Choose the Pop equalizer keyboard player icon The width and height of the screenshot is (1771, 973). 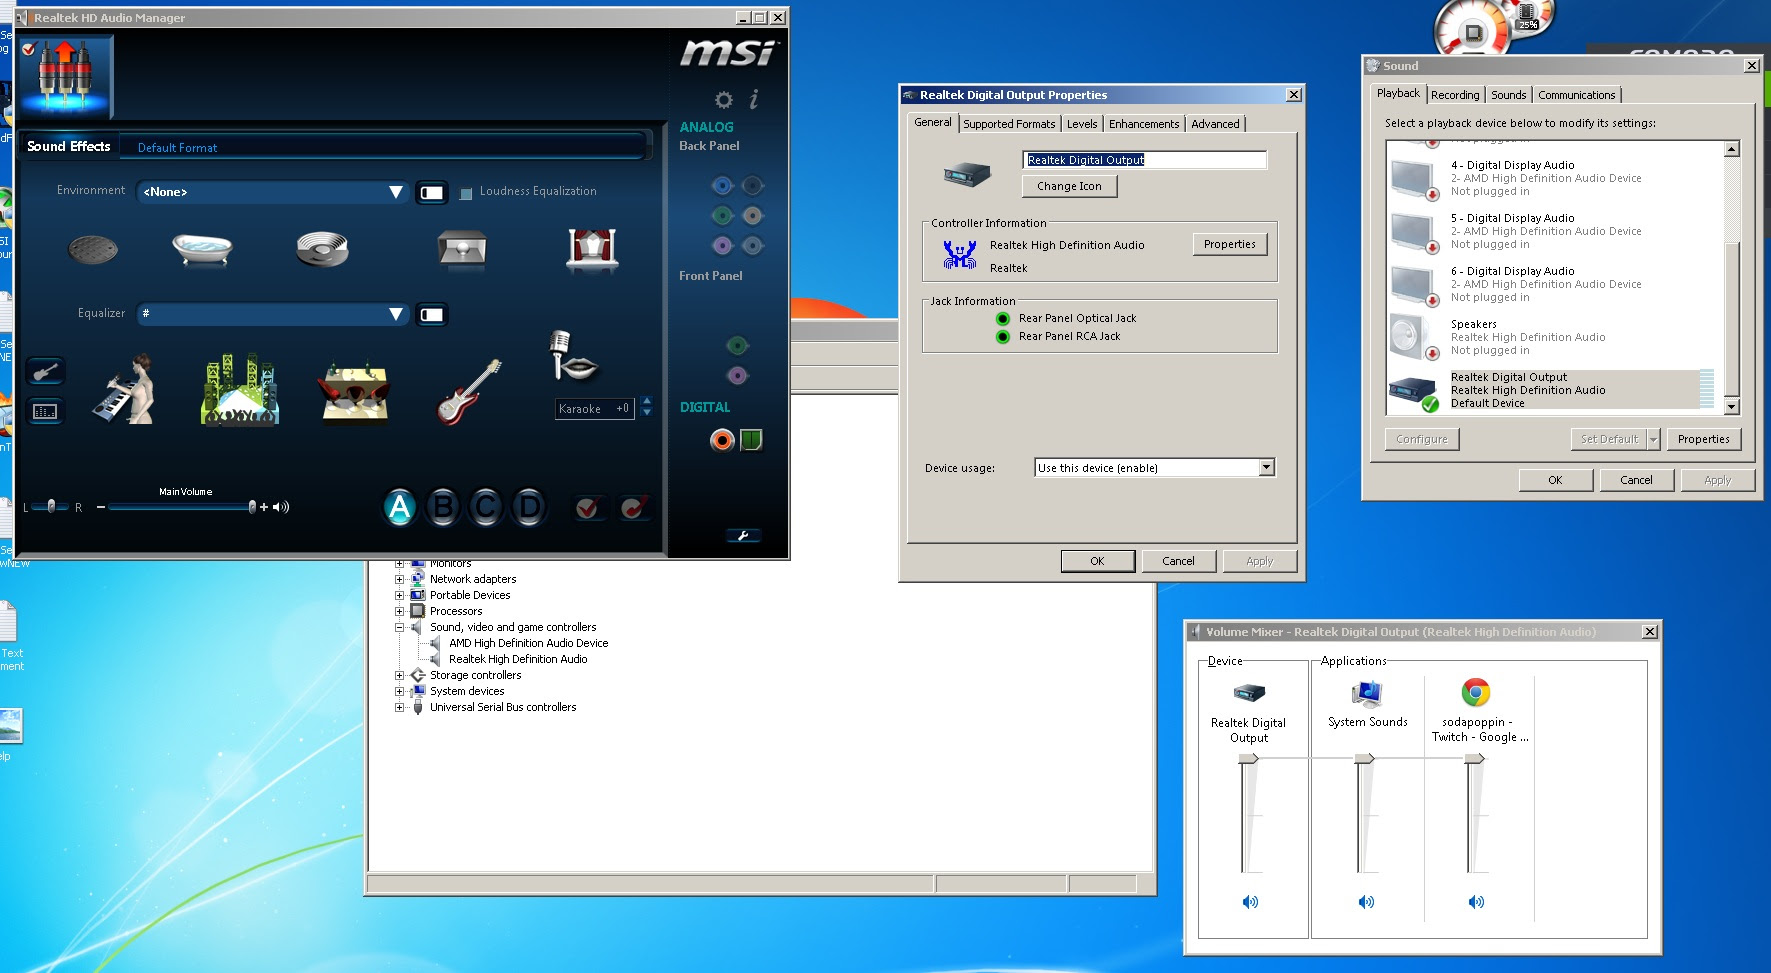click(125, 389)
